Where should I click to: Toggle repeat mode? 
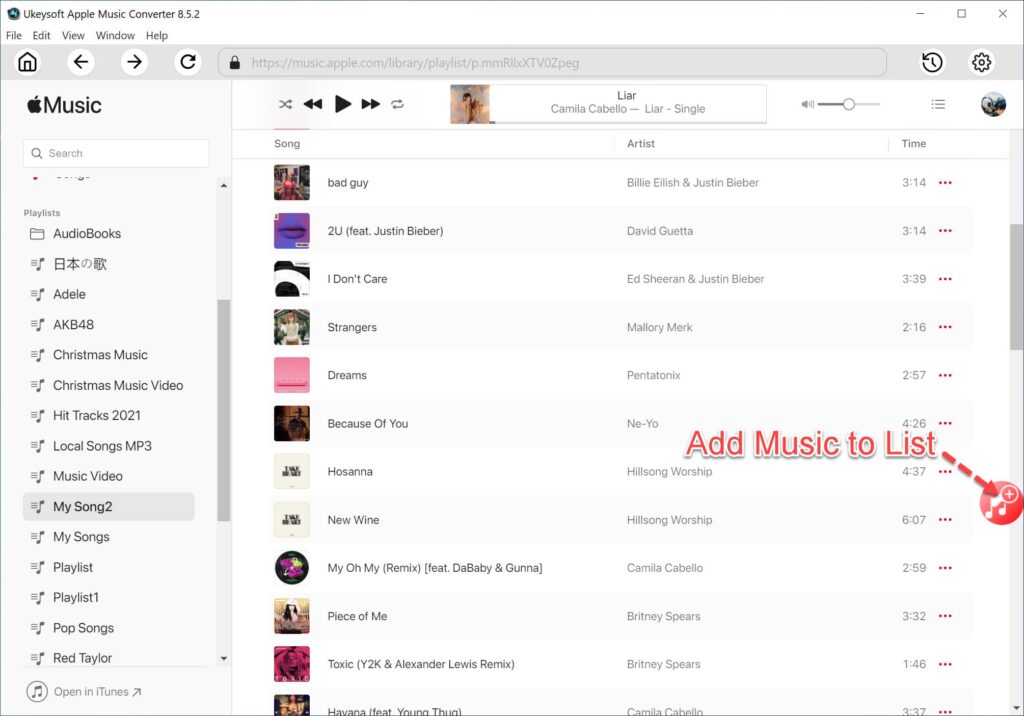[398, 104]
